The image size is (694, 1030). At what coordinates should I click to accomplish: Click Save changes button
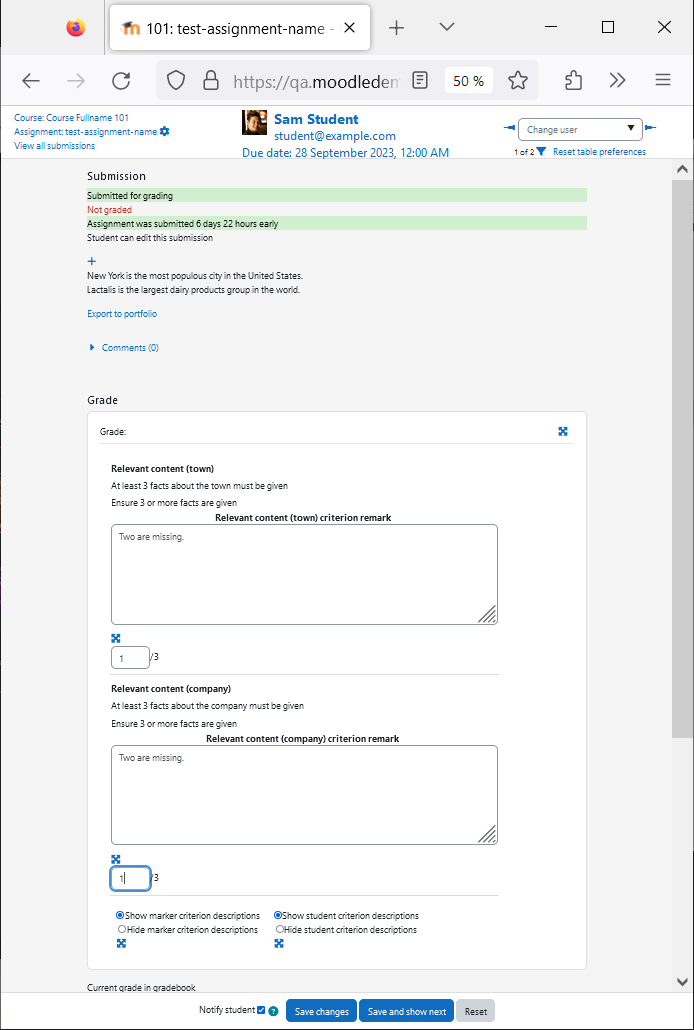[321, 1011]
